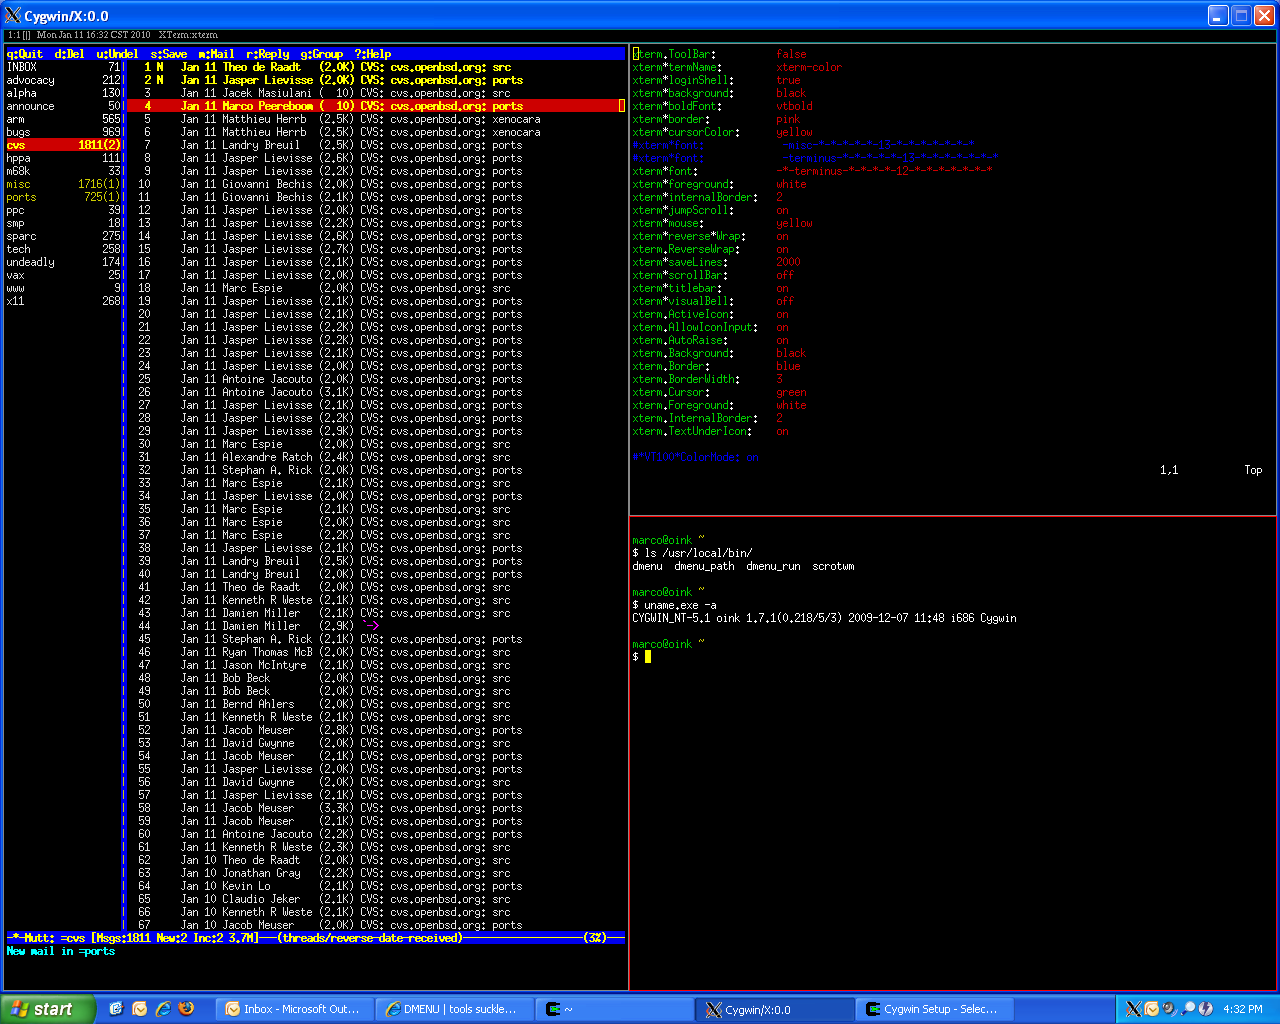Image resolution: width=1280 pixels, height=1024 pixels.
Task: Select message 5 from Matthieu Herrb xenocara
Action: 376,119
